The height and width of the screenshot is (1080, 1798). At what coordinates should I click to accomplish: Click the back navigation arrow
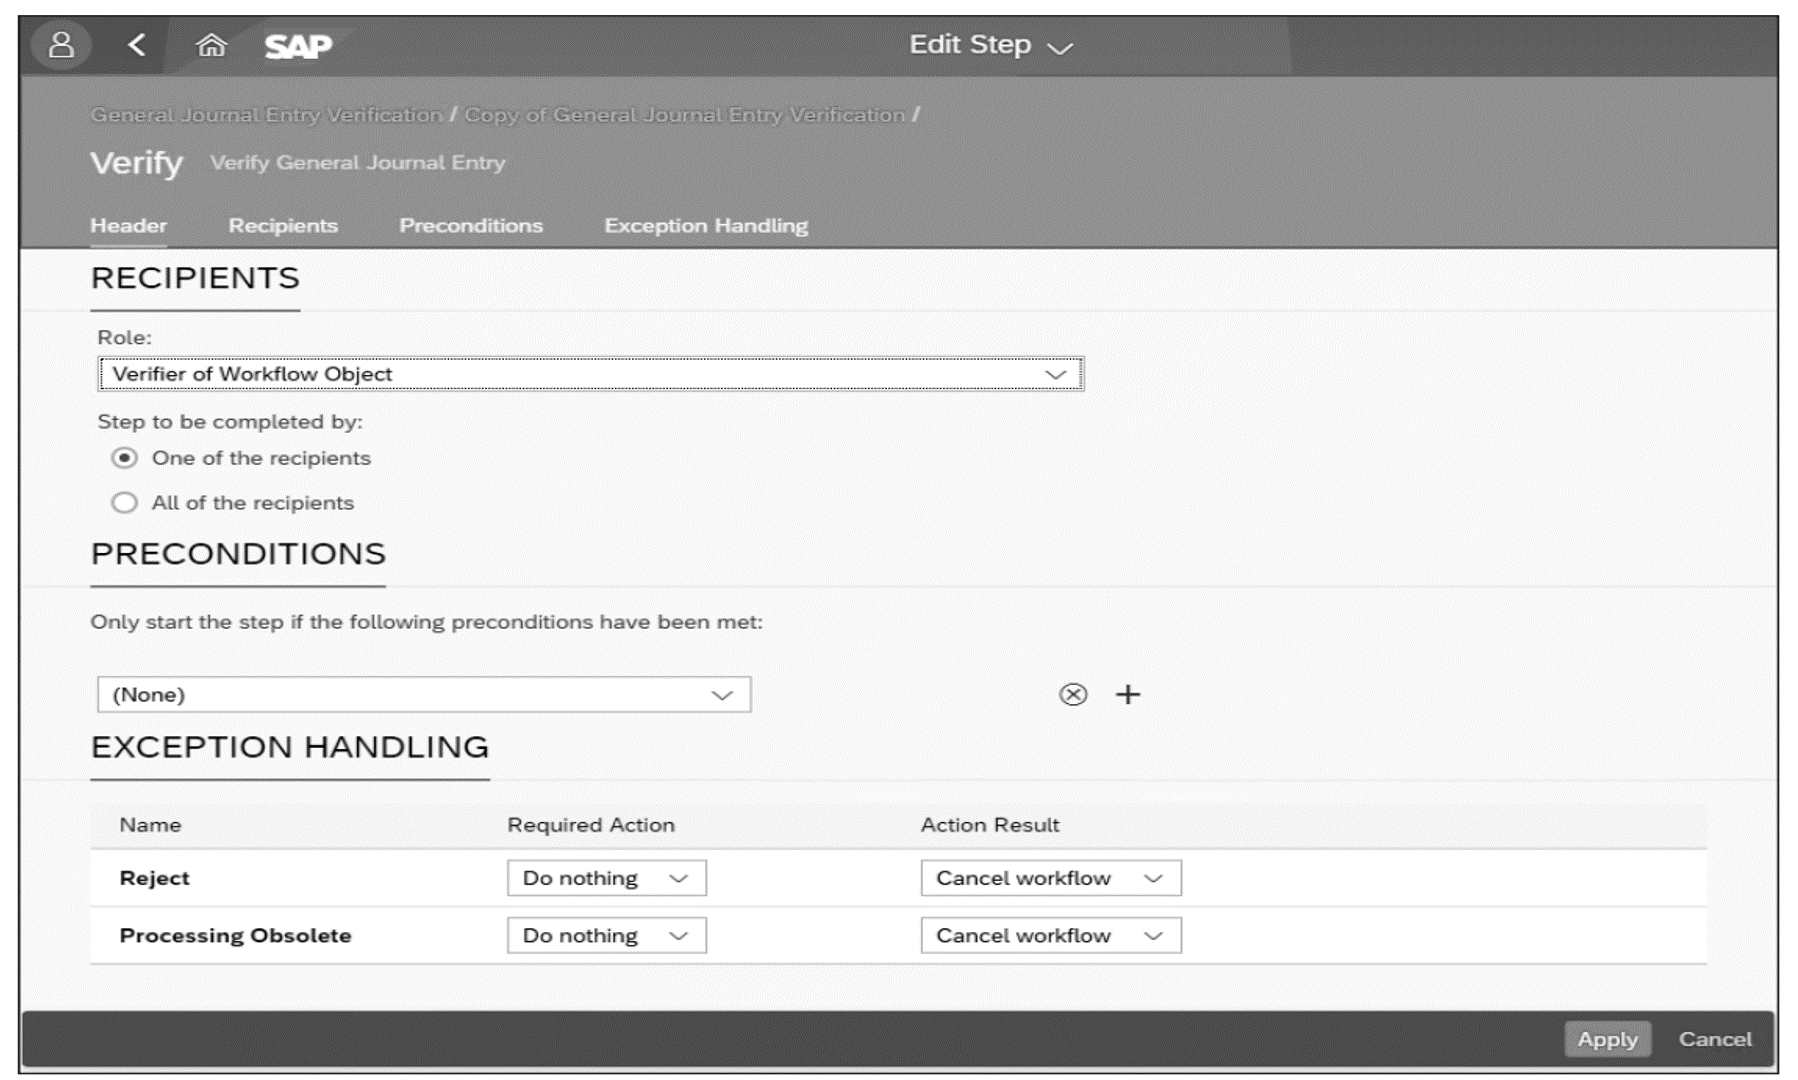[135, 44]
